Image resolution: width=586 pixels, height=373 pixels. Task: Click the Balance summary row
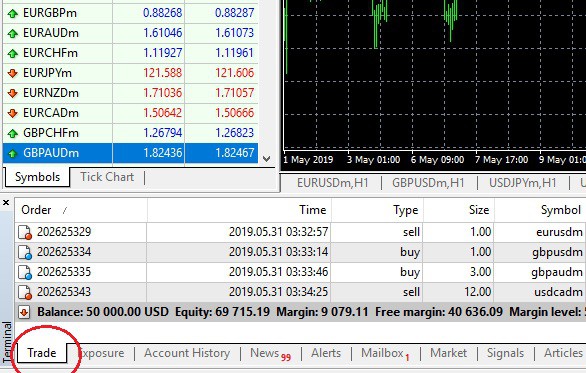pos(300,312)
